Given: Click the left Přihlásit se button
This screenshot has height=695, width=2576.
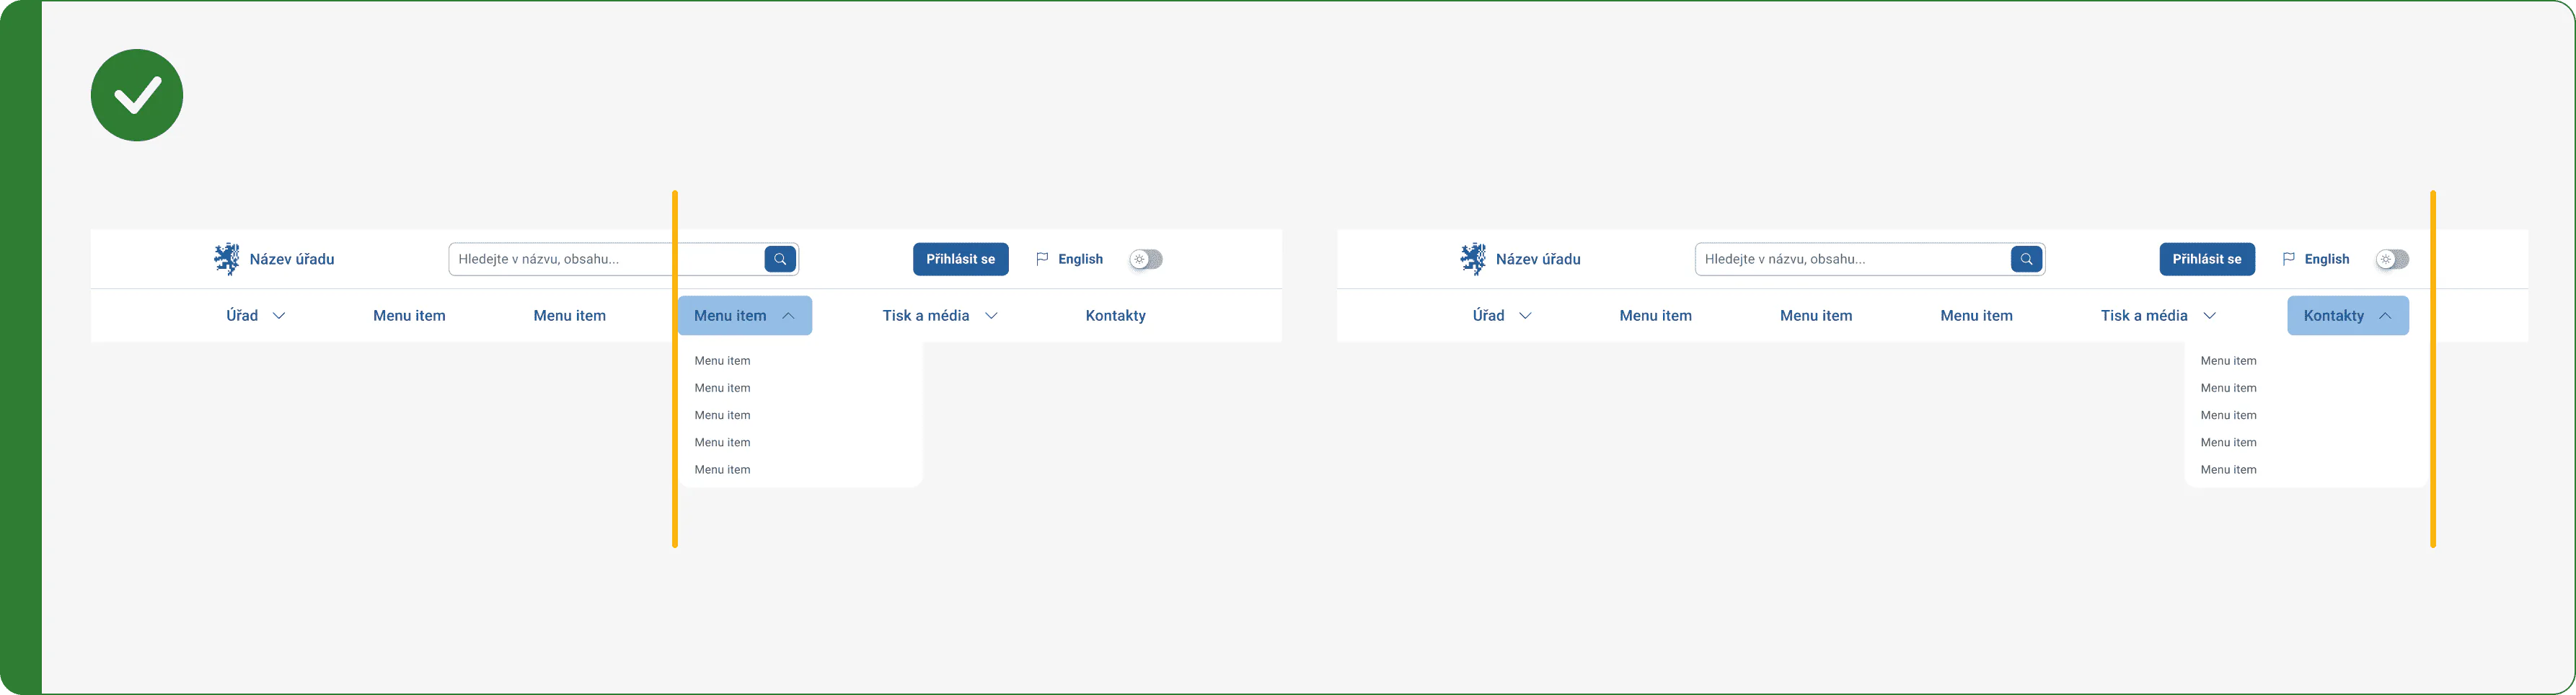Looking at the screenshot, I should coord(960,259).
